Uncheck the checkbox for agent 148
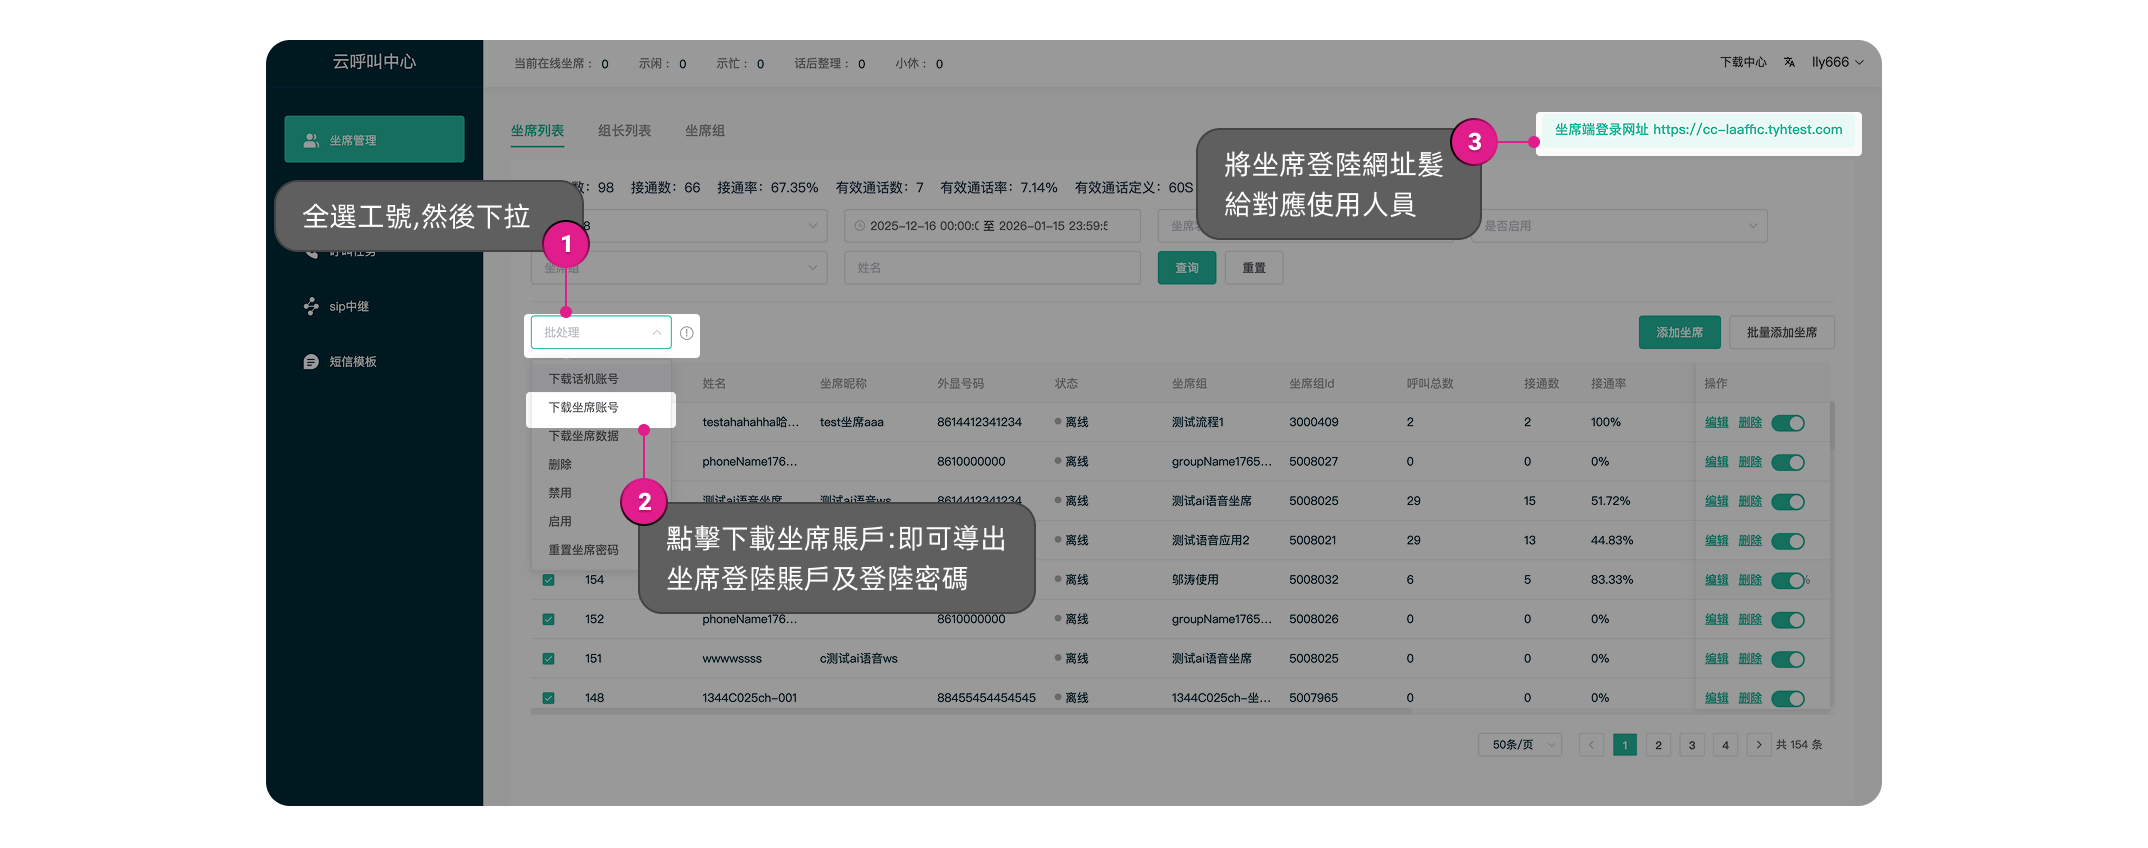 tap(548, 698)
